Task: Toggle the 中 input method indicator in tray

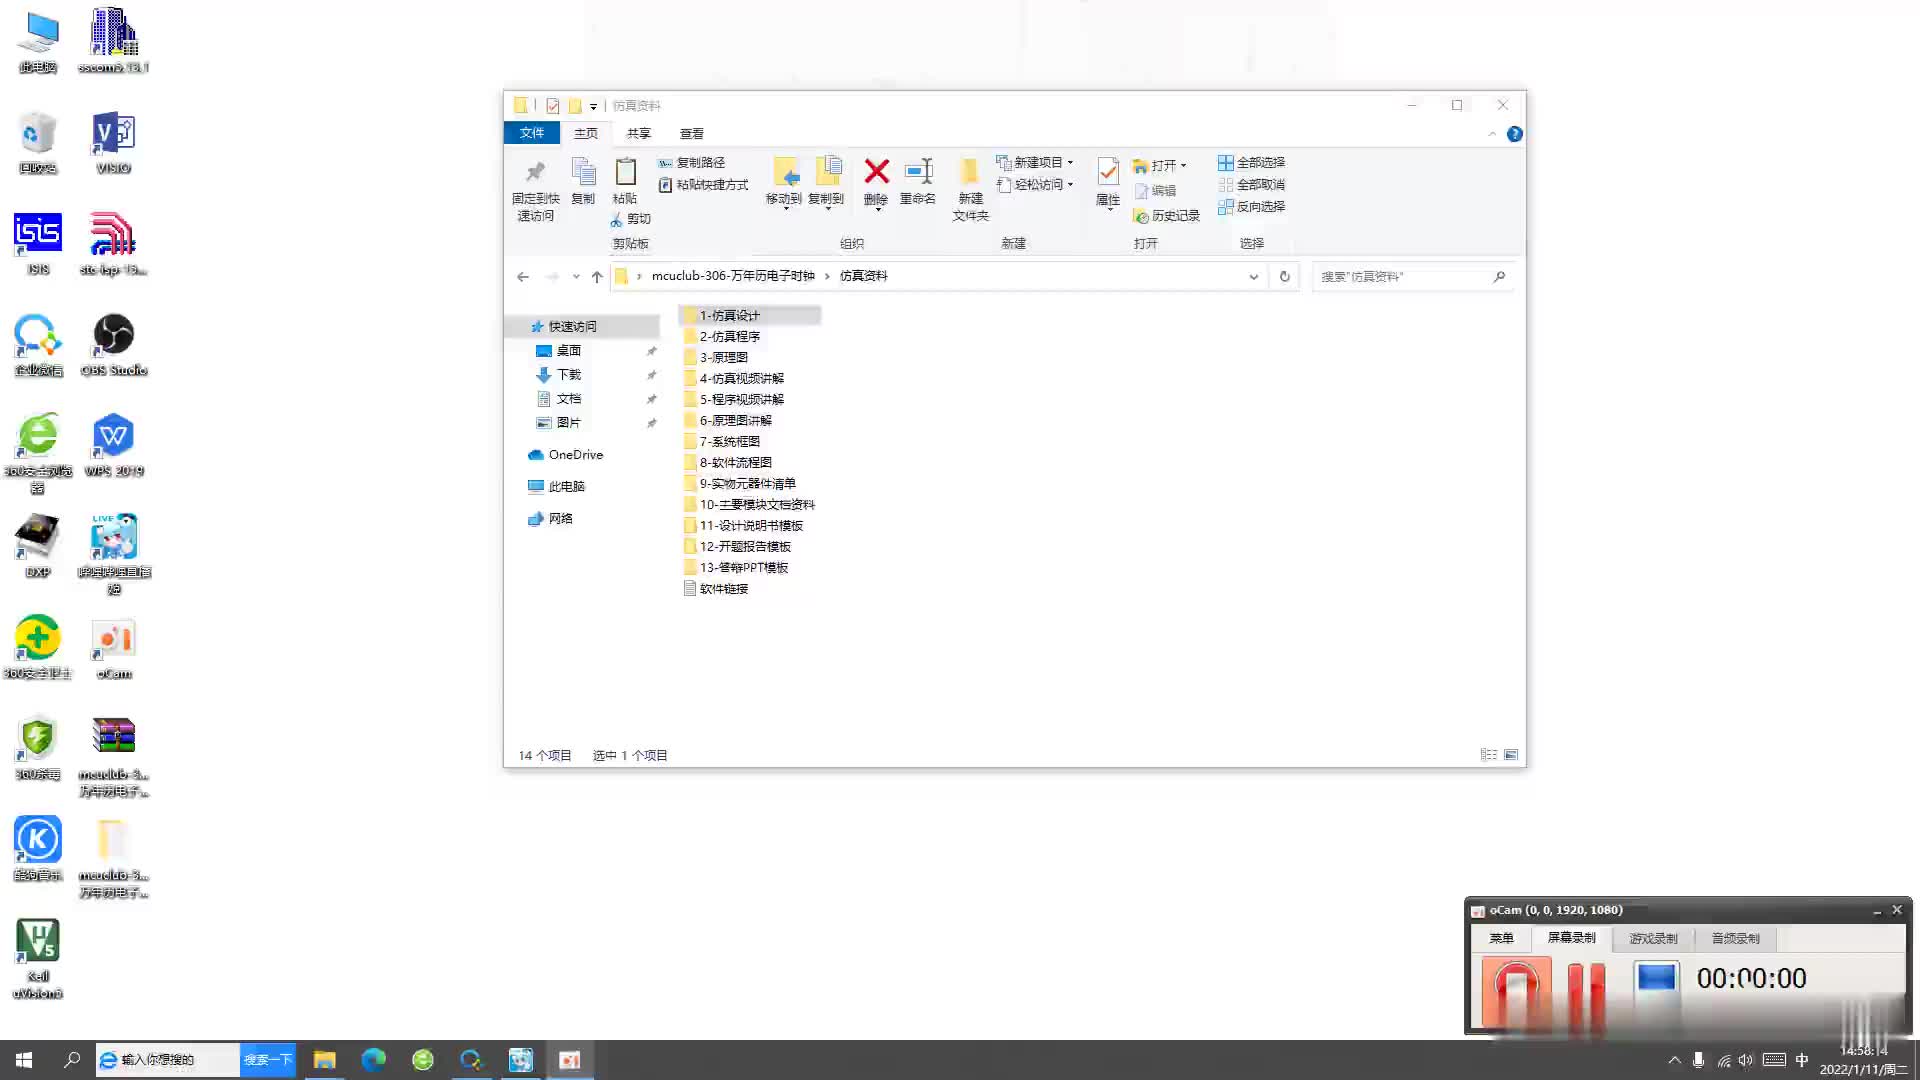Action: click(1802, 1060)
